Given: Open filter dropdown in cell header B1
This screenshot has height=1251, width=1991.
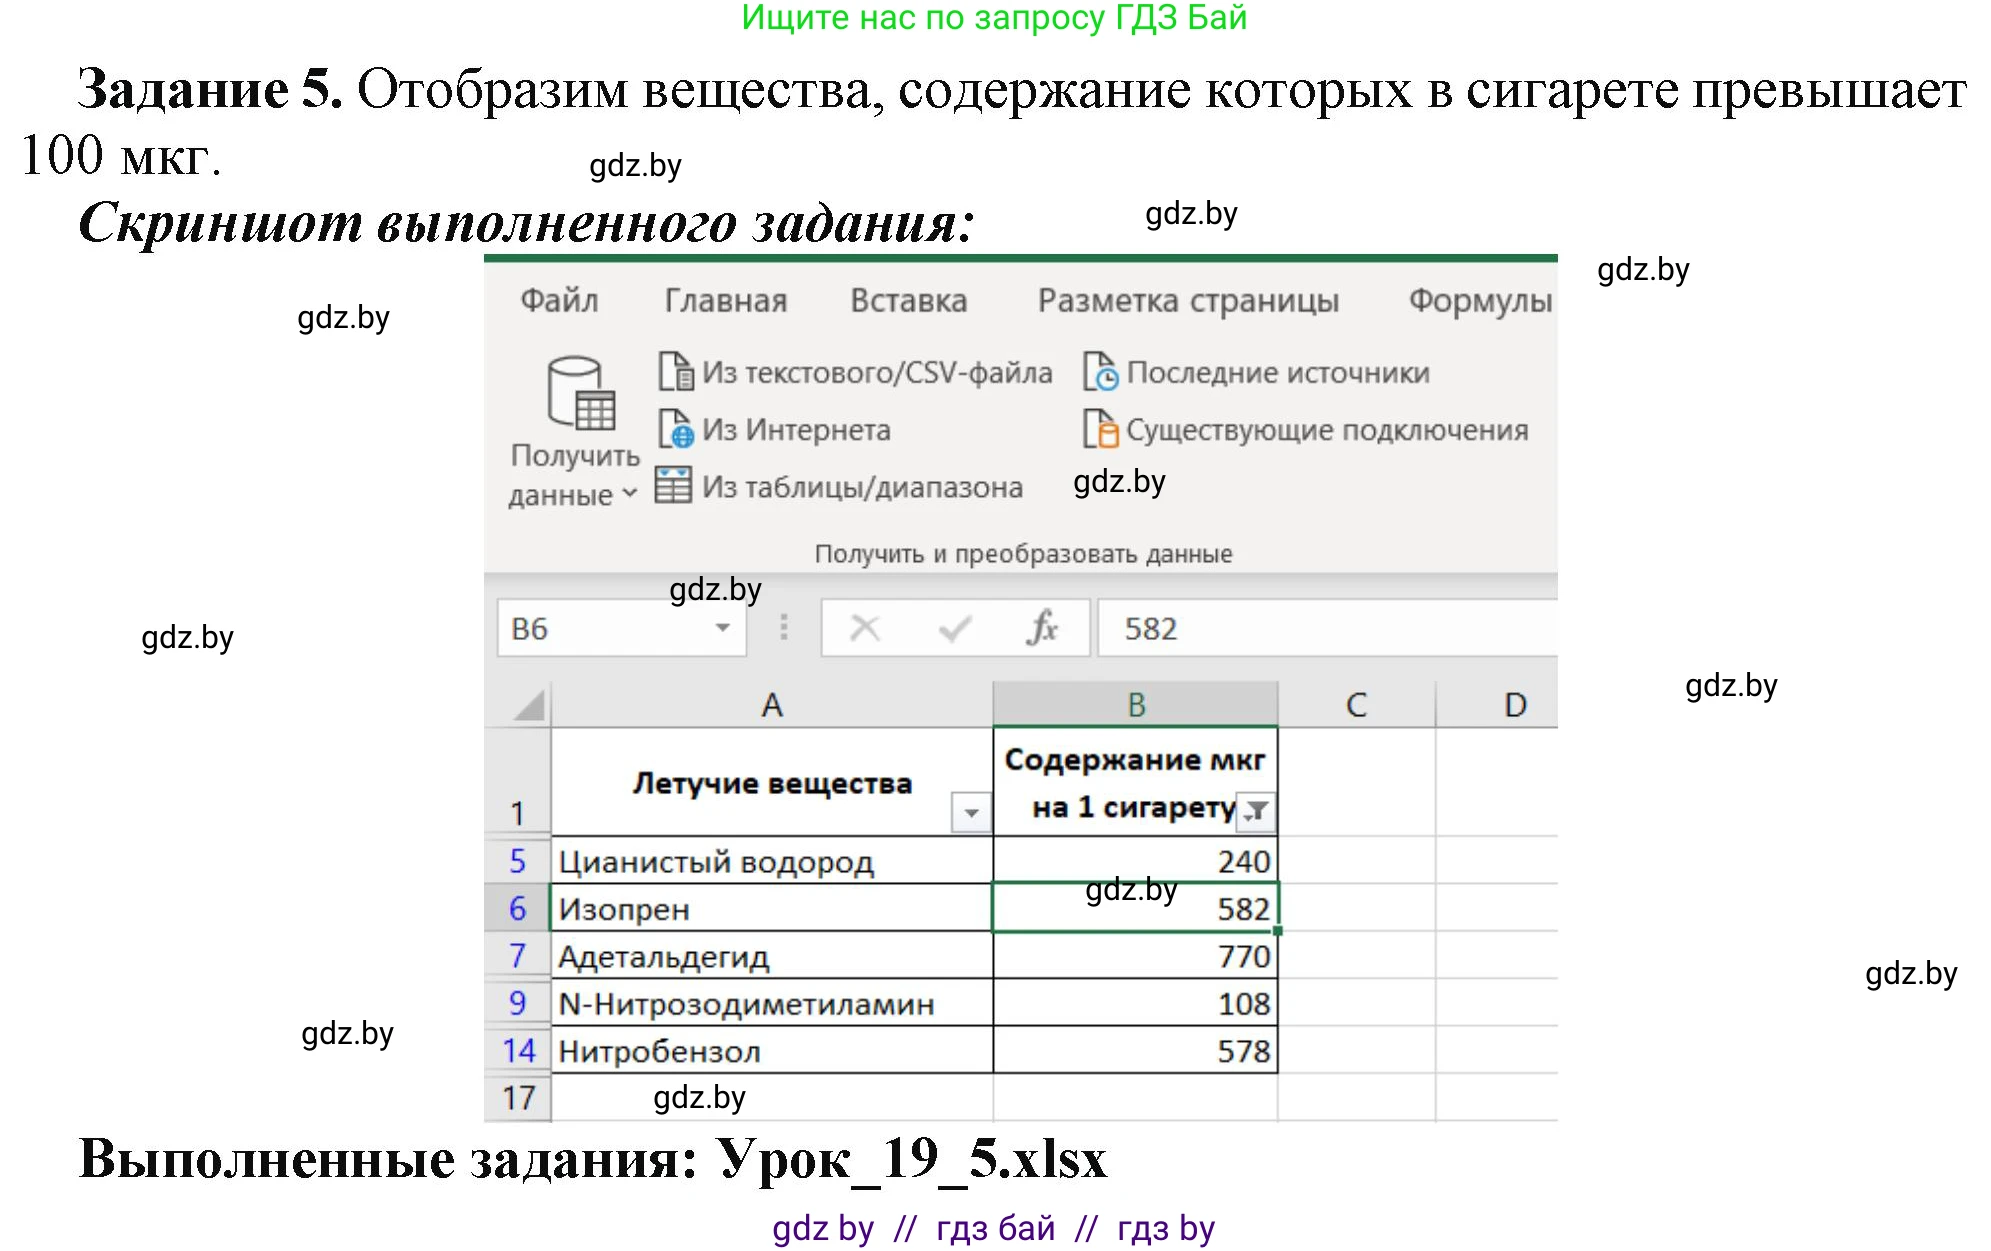Looking at the screenshot, I should pyautogui.click(x=1253, y=810).
